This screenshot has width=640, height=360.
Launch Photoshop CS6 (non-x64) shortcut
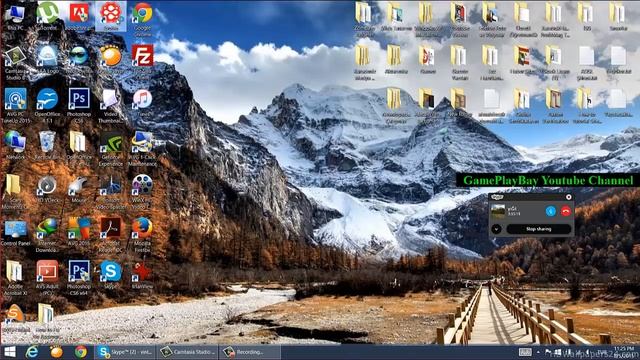79,105
